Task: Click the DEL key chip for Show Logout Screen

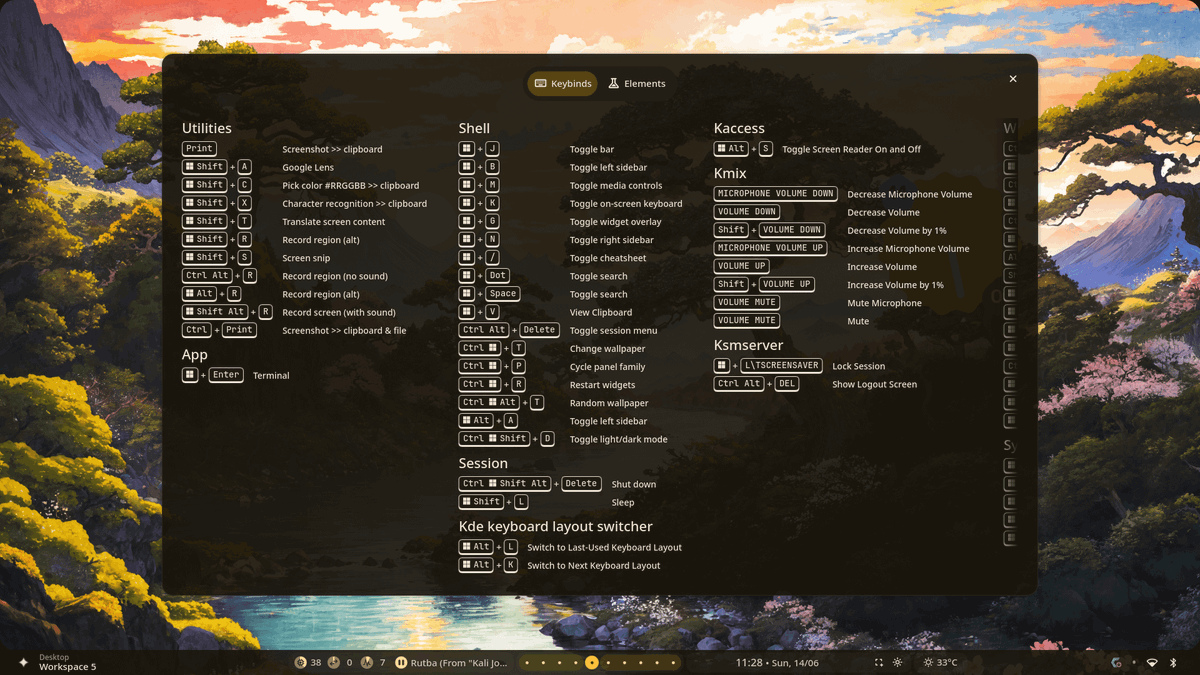Action: point(787,384)
